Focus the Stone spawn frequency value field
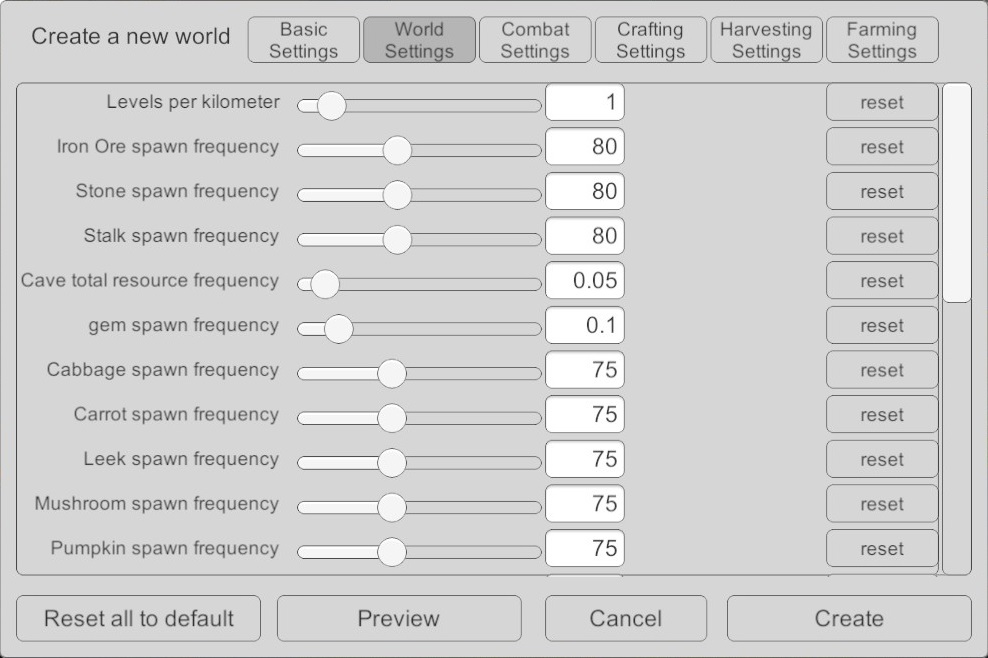Viewport: 988px width, 658px height. [x=584, y=191]
